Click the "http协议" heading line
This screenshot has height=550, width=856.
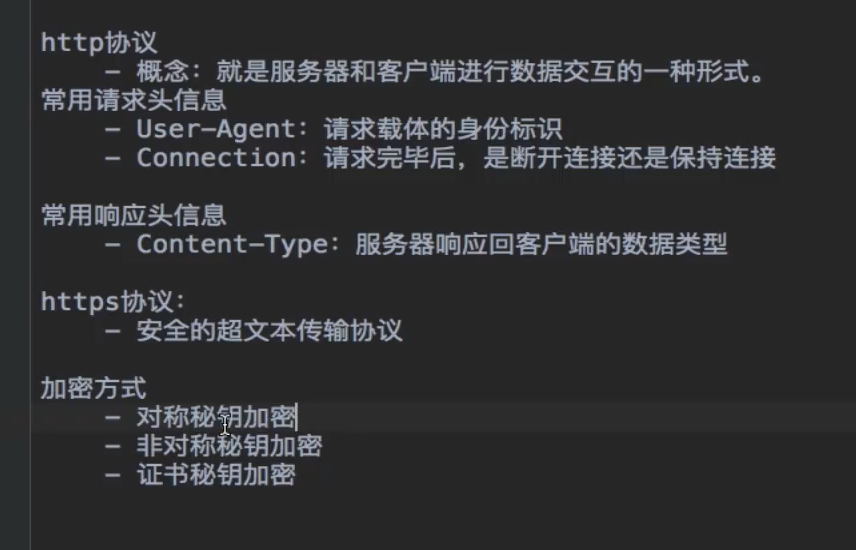coord(99,43)
